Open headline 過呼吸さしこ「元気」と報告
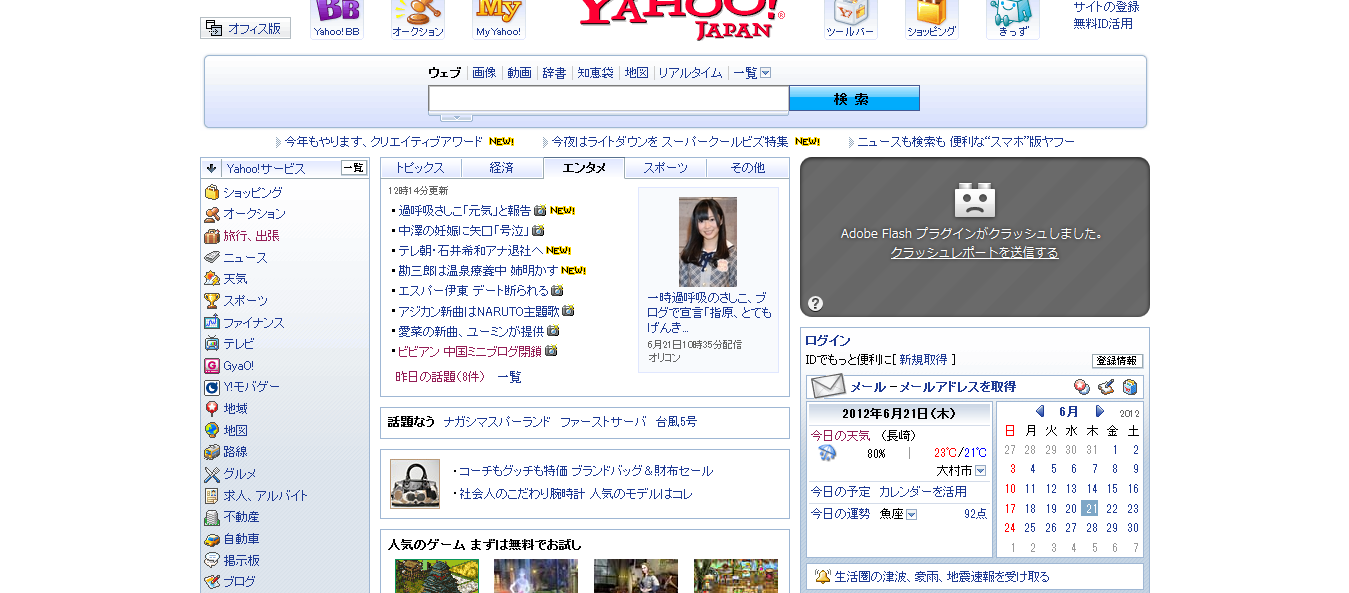Screen dimensions: 1349x593 tap(465, 210)
